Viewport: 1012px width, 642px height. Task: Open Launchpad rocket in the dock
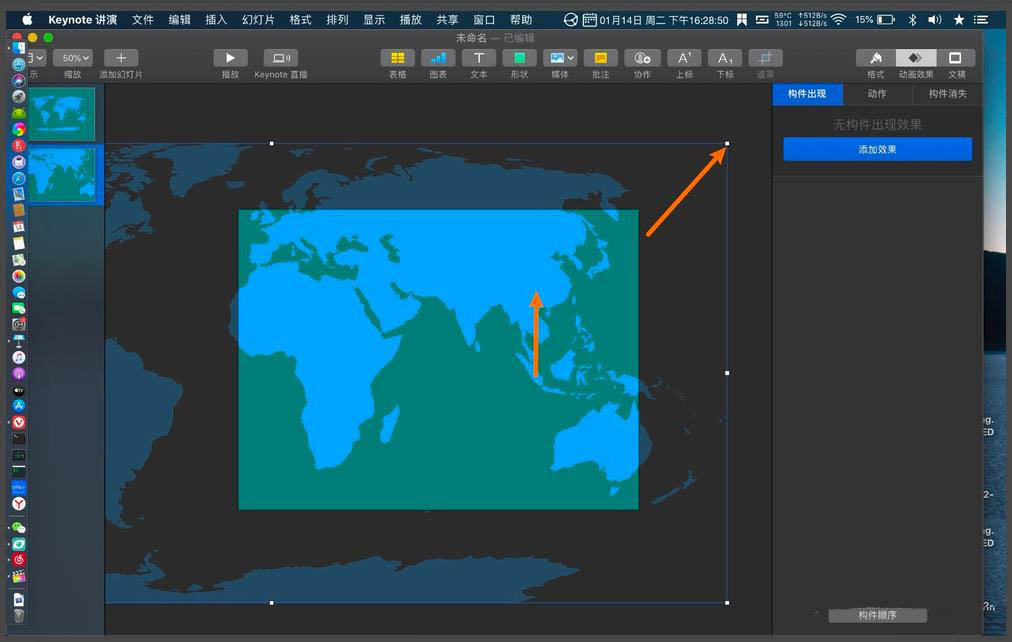(19, 97)
